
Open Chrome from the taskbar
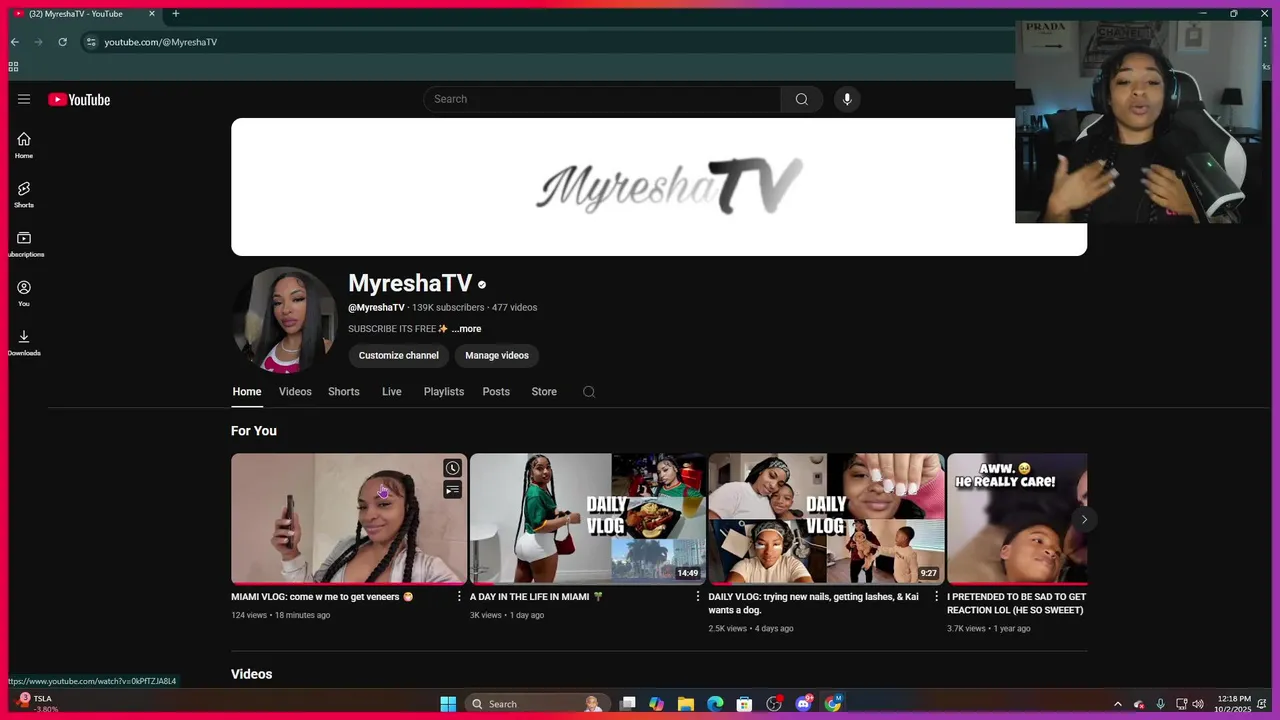833,704
